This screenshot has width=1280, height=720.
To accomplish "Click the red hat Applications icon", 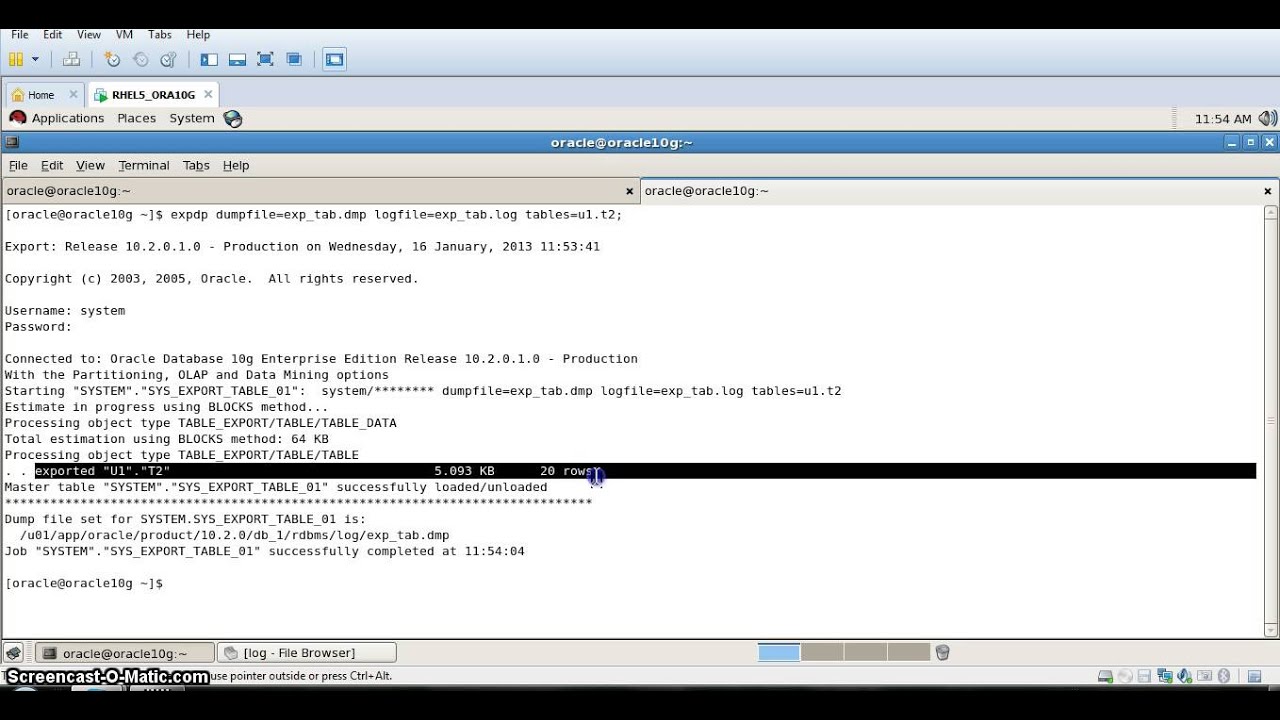I will (x=17, y=118).
